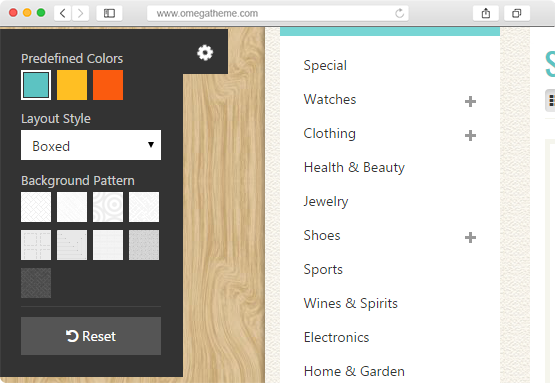
Task: Open the Electronics category
Action: coord(336,337)
